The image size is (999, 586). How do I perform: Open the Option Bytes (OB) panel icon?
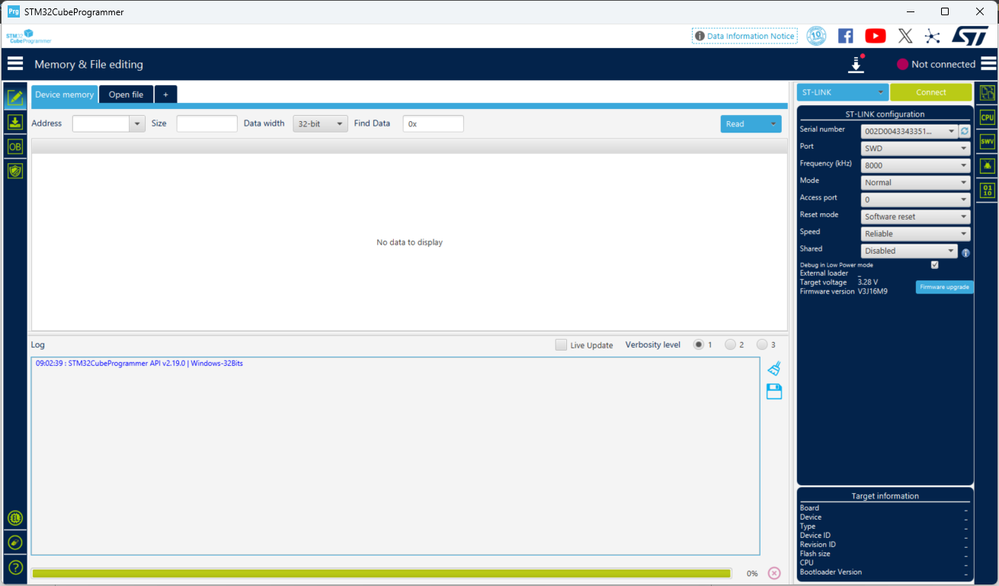click(x=15, y=146)
